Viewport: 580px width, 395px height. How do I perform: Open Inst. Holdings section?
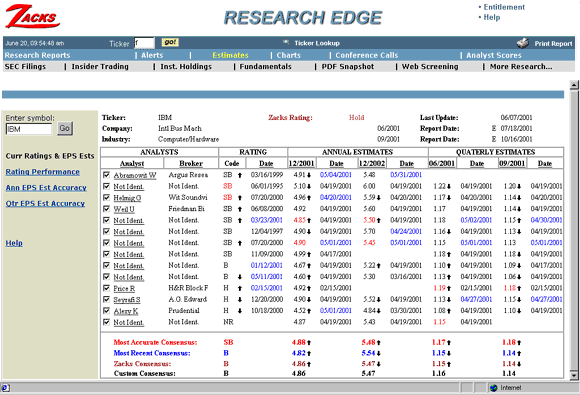(186, 67)
